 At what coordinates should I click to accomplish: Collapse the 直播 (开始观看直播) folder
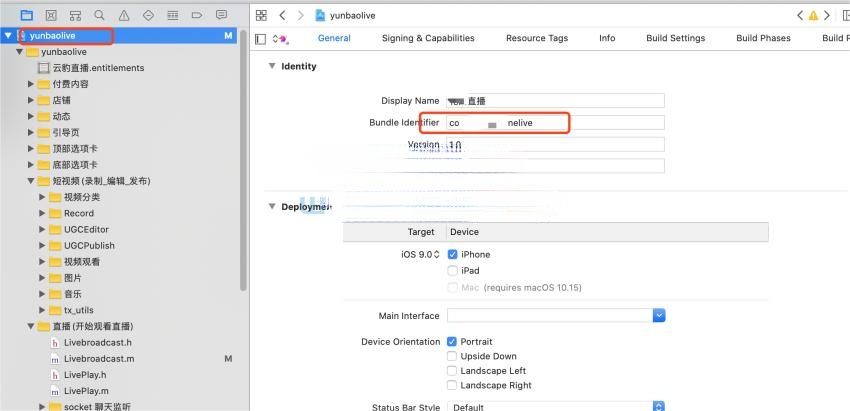31,326
